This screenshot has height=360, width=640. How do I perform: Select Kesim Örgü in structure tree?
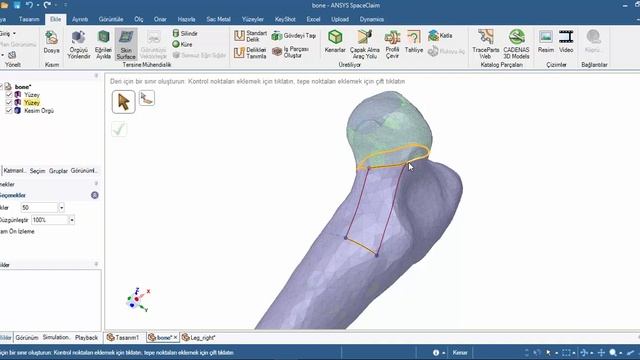point(39,111)
